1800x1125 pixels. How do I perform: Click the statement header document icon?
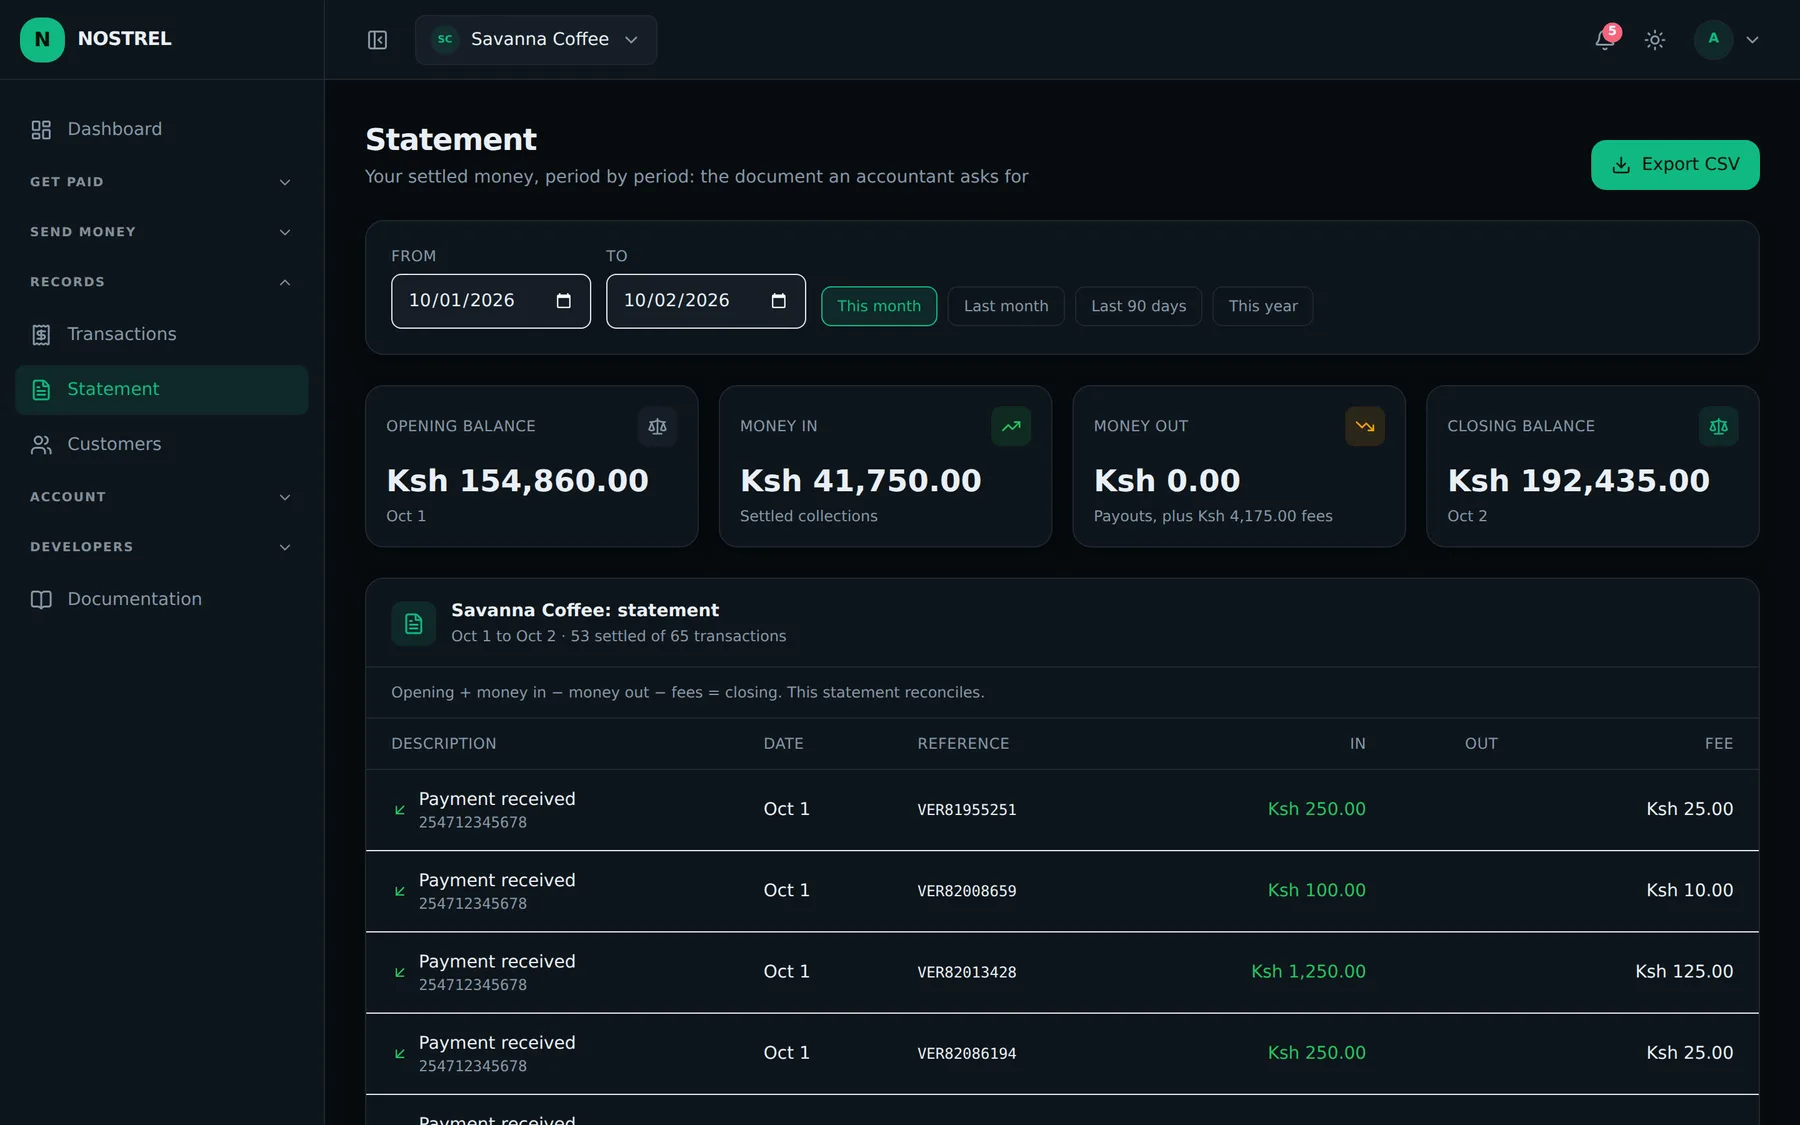point(413,624)
